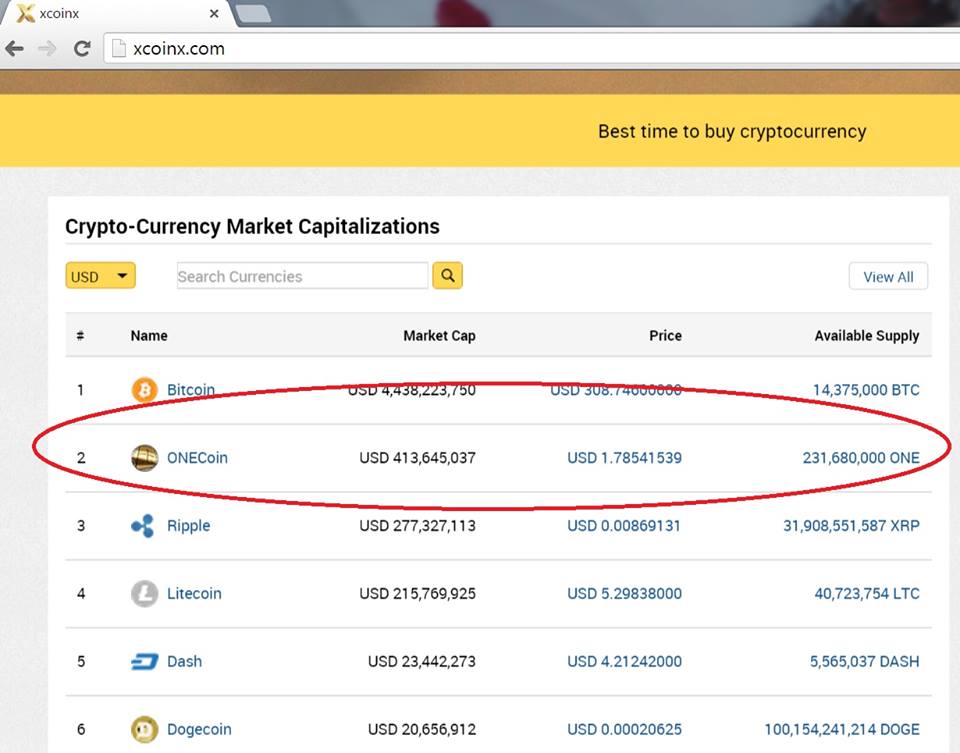Click market cap USD 215,769,925

click(x=418, y=594)
